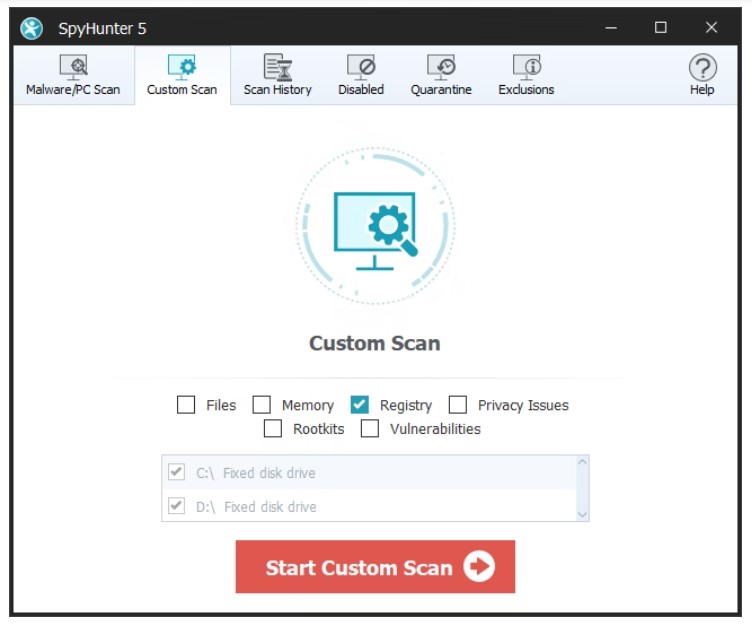Click the Rootkits label text

click(319, 429)
